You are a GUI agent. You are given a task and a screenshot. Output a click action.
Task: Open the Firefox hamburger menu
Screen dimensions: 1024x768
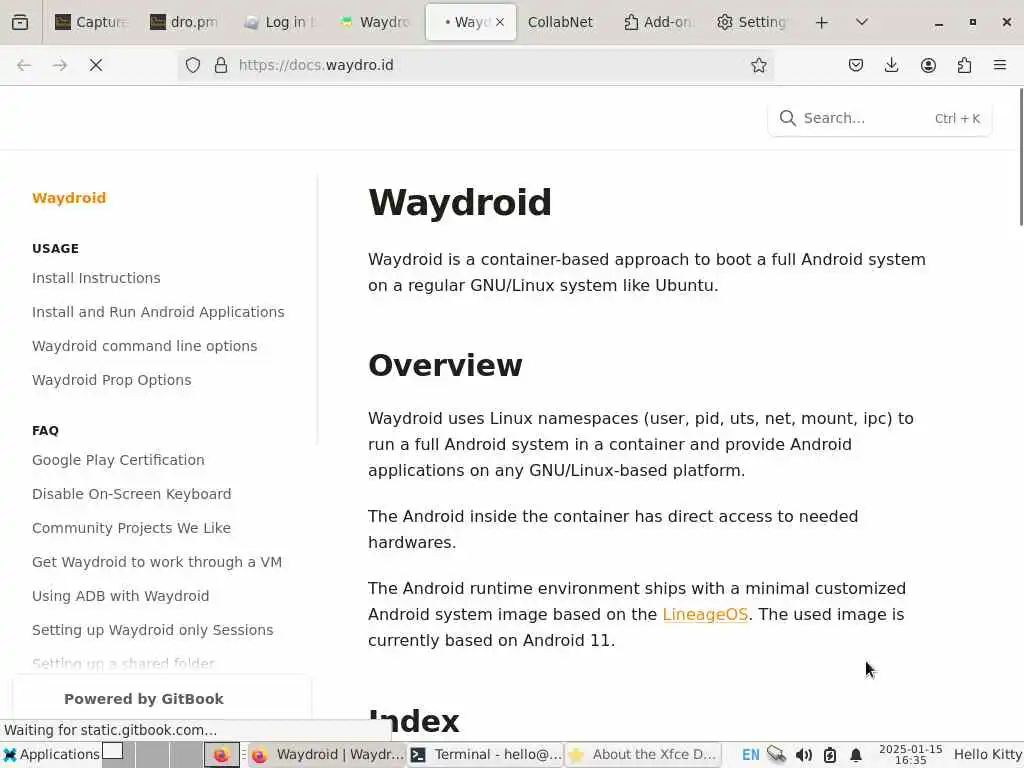(1000, 65)
